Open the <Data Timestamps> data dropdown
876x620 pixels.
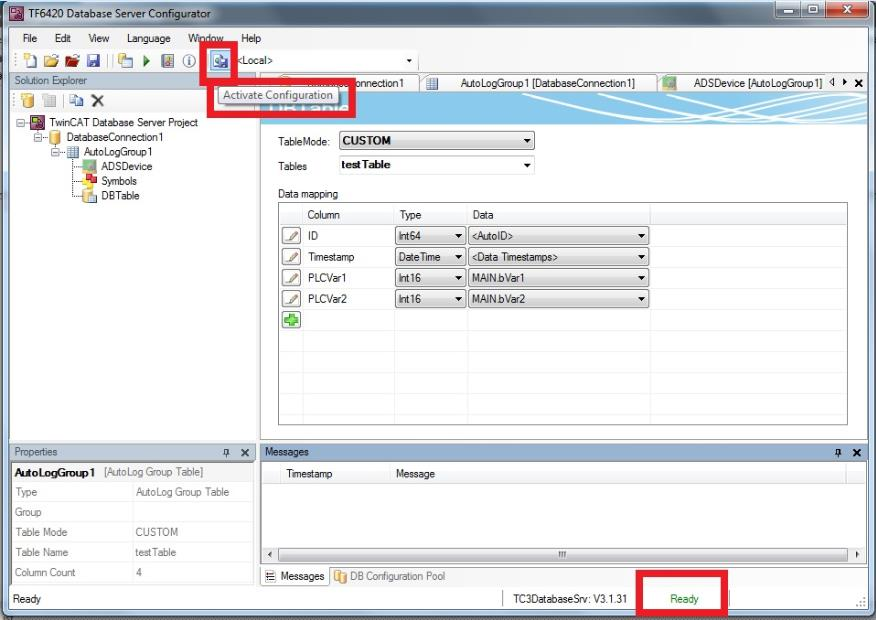click(x=641, y=257)
